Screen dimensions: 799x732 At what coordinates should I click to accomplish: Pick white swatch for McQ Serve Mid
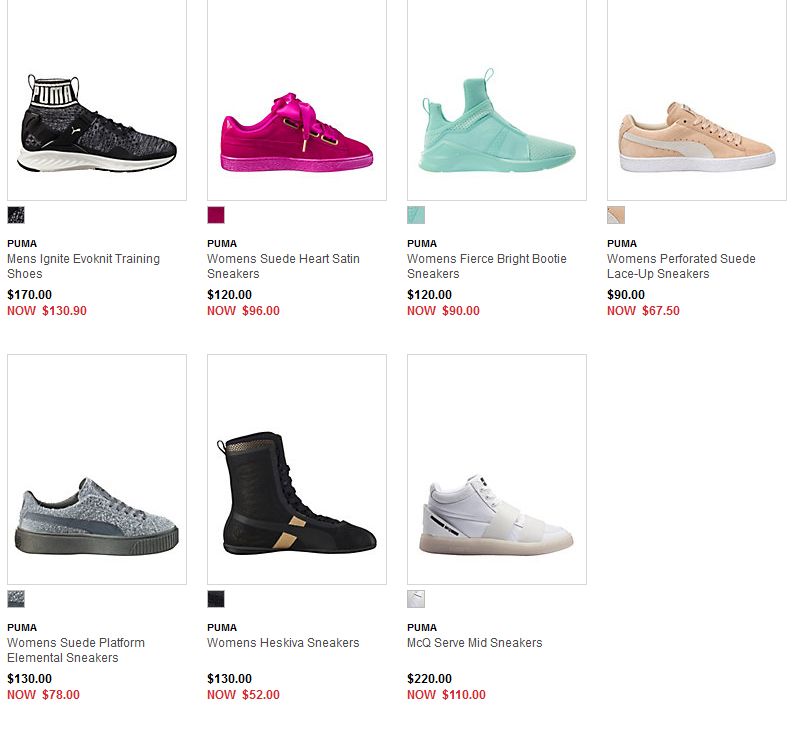416,599
